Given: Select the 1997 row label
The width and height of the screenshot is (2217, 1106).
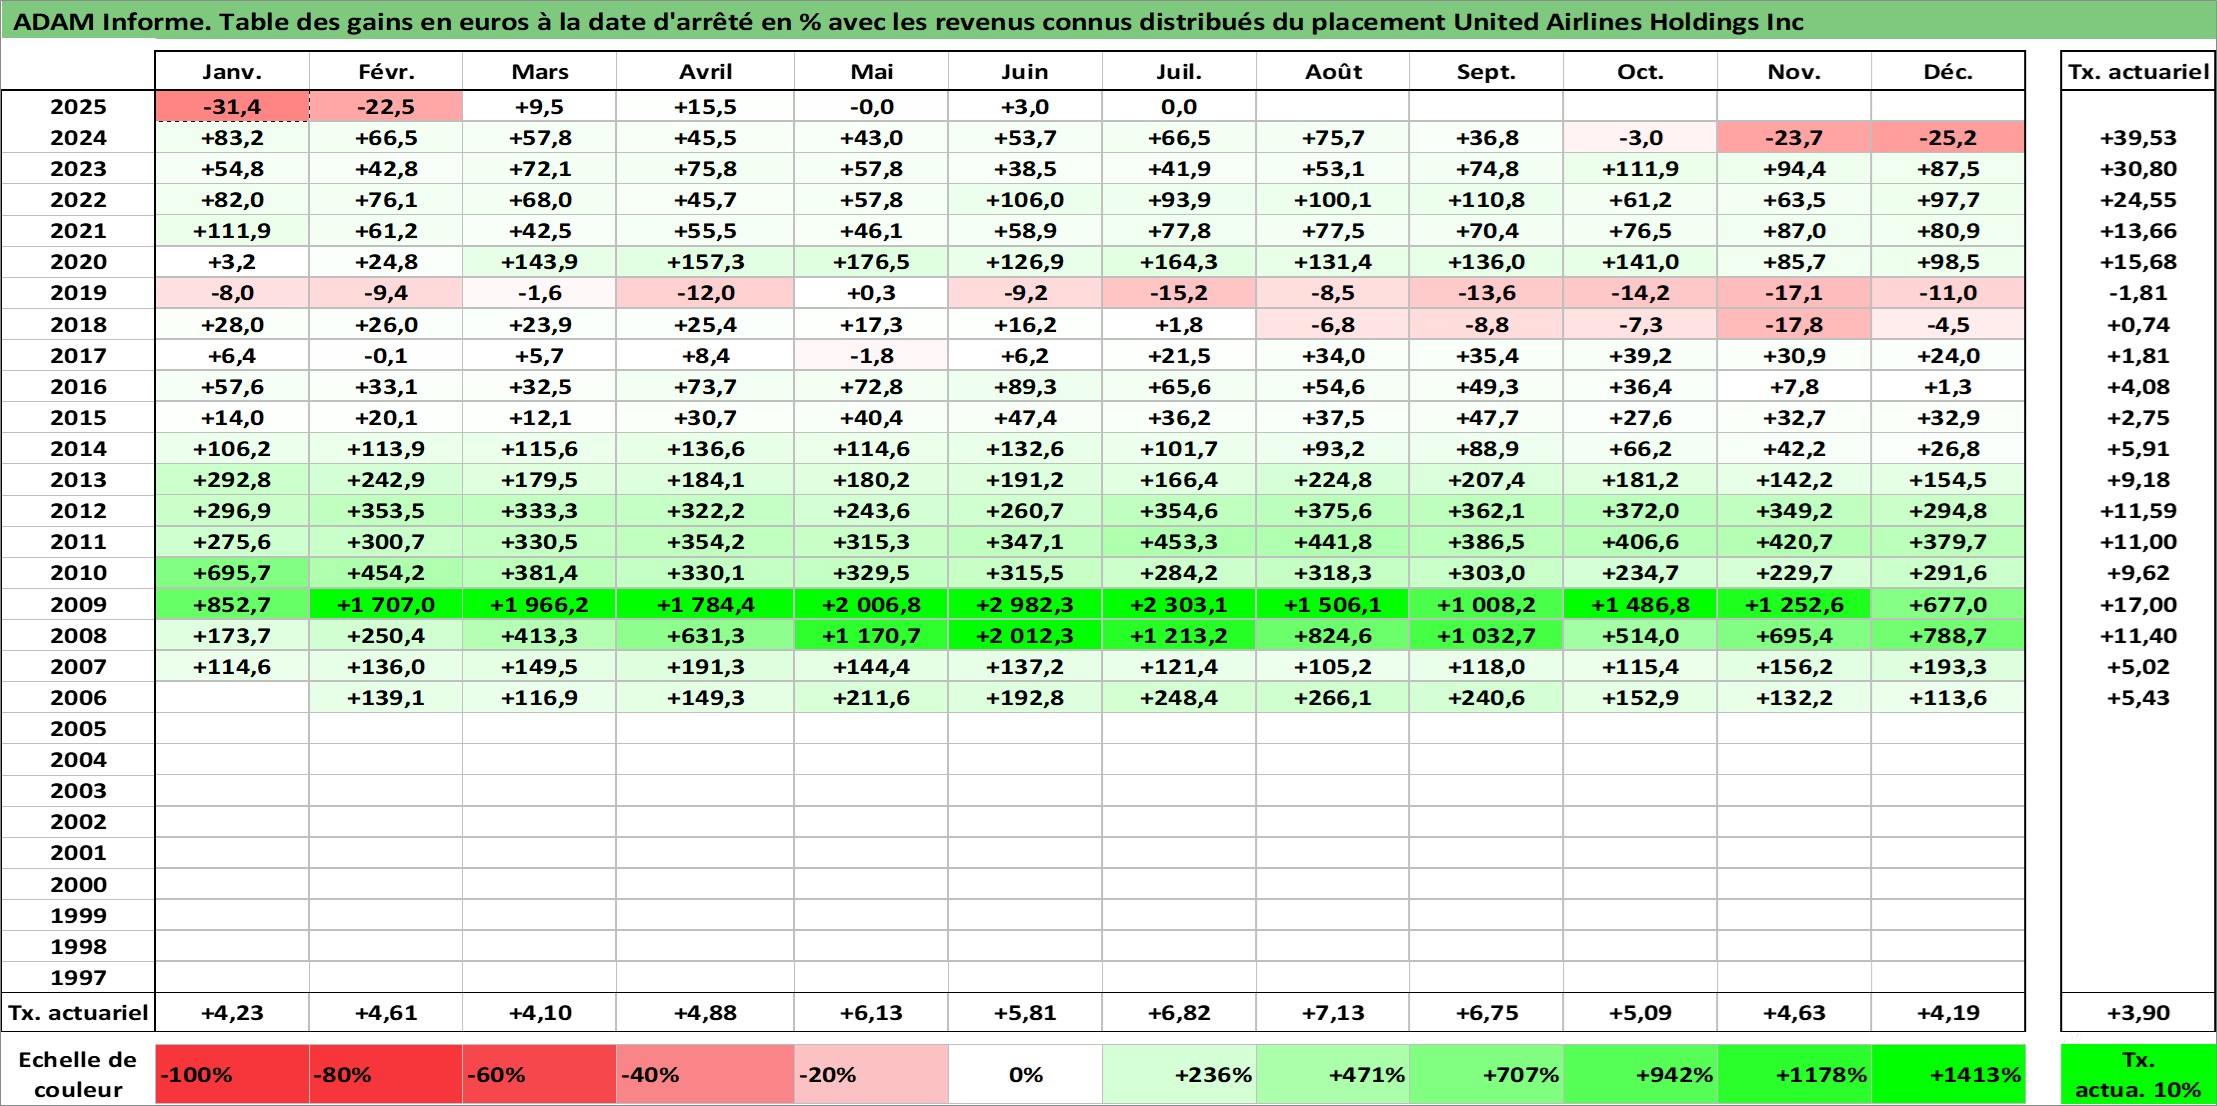Looking at the screenshot, I should tap(78, 977).
